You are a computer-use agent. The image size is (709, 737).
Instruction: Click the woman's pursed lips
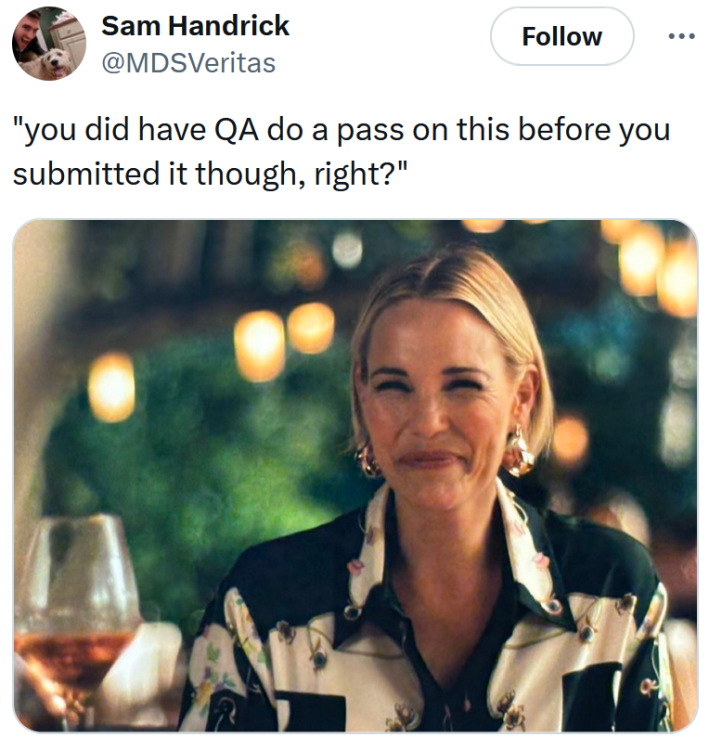(432, 459)
